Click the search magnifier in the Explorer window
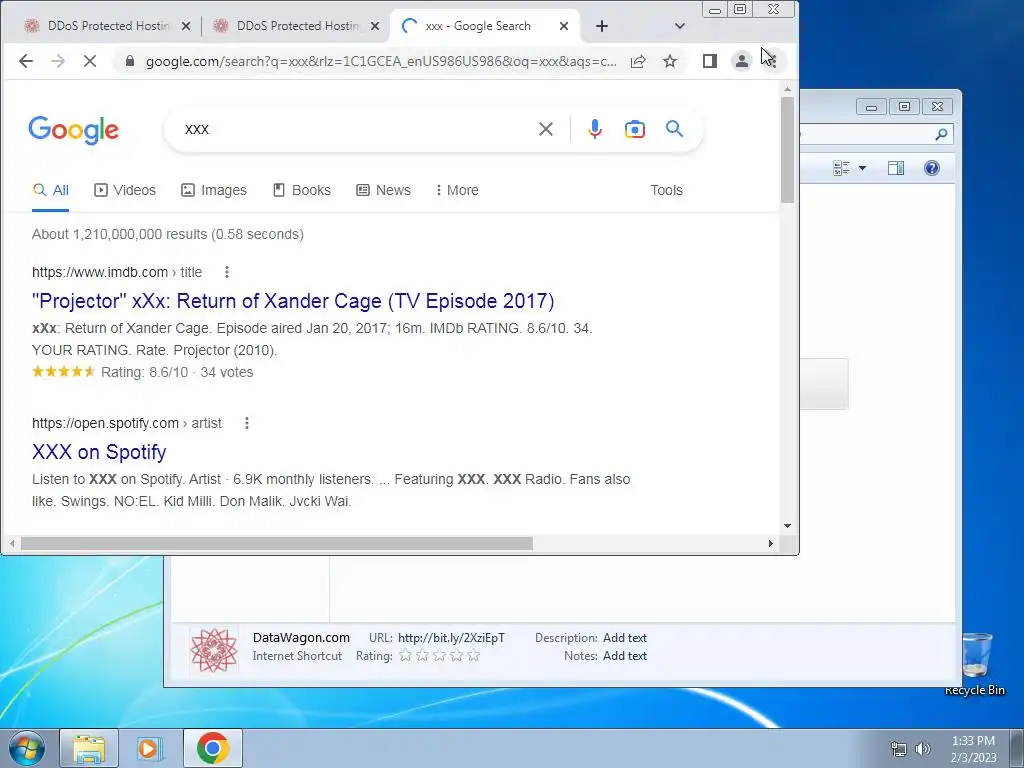 [x=941, y=134]
